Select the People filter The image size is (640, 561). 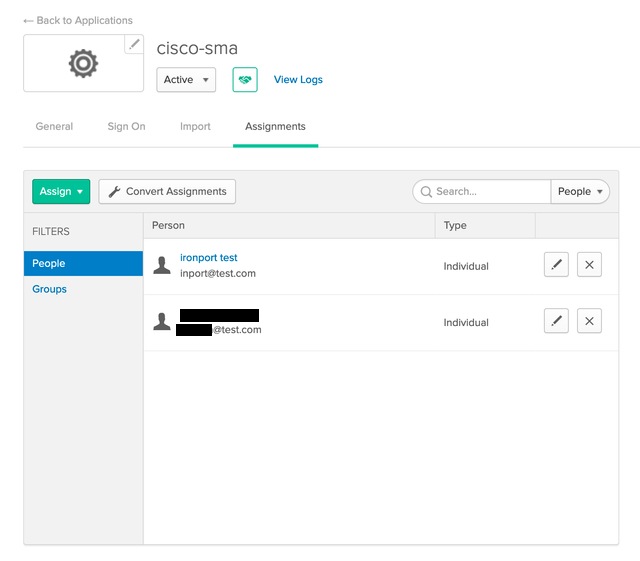pos(83,263)
